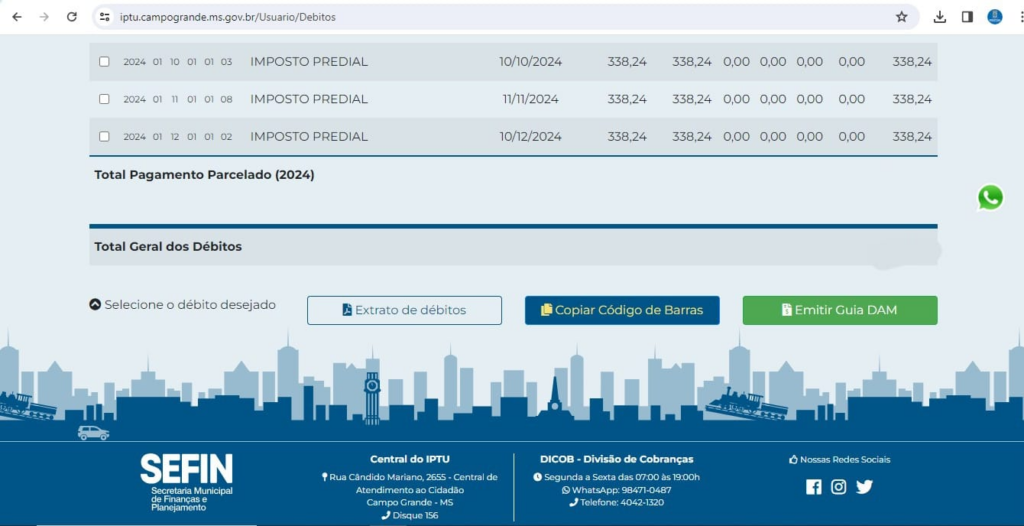This screenshot has height=526, width=1024.
Task: Click the SEFIN logo in footer
Action: tap(186, 481)
